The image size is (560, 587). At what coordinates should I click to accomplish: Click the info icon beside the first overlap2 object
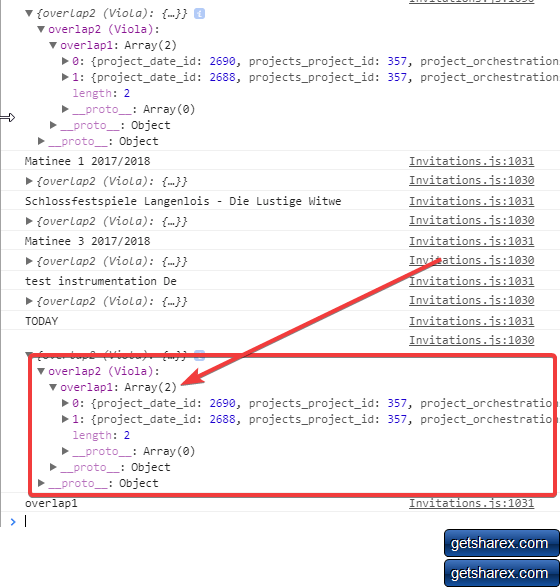coord(200,14)
